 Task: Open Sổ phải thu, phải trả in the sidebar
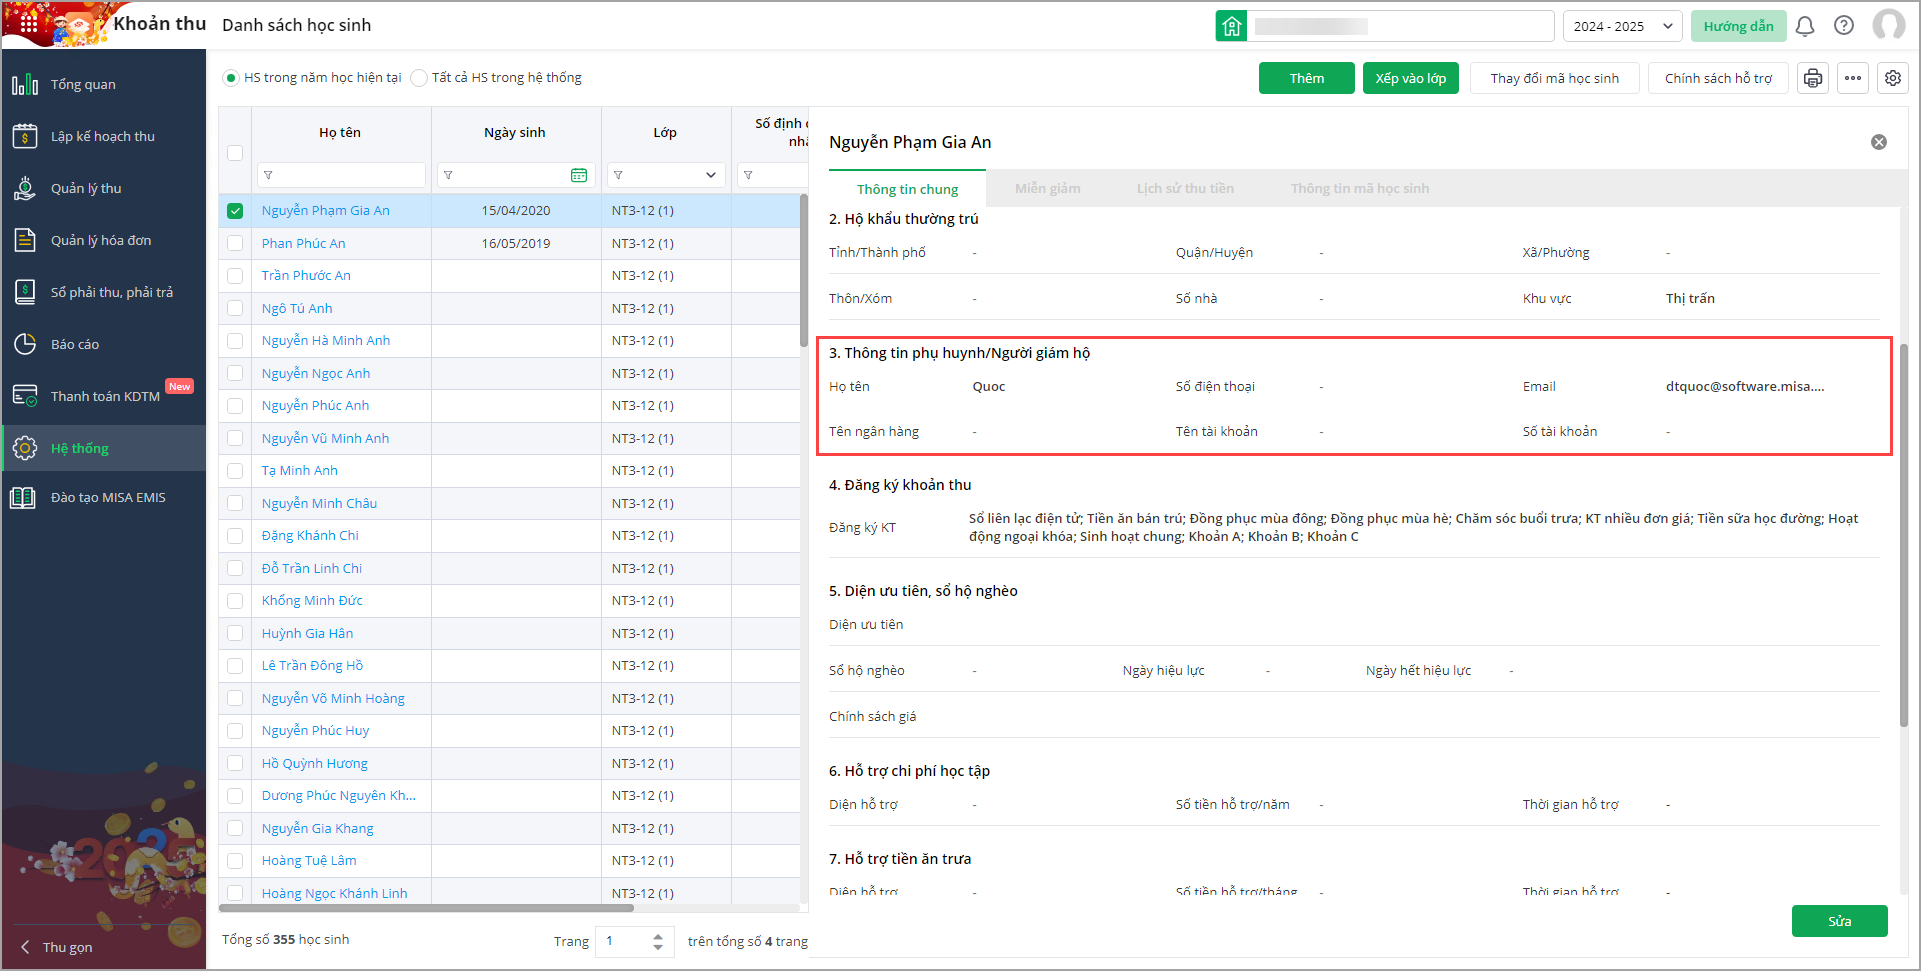(104, 292)
